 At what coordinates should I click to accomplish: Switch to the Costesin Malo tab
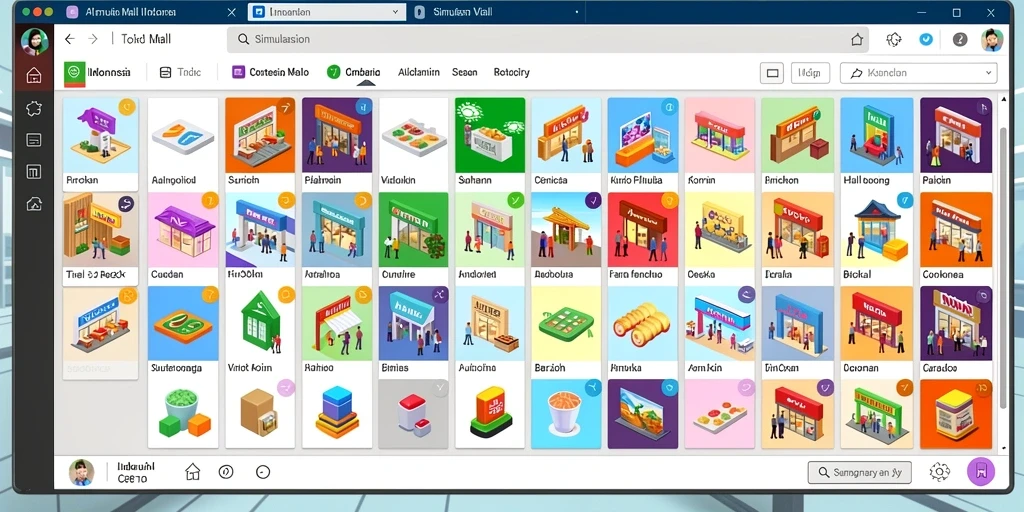[x=270, y=72]
